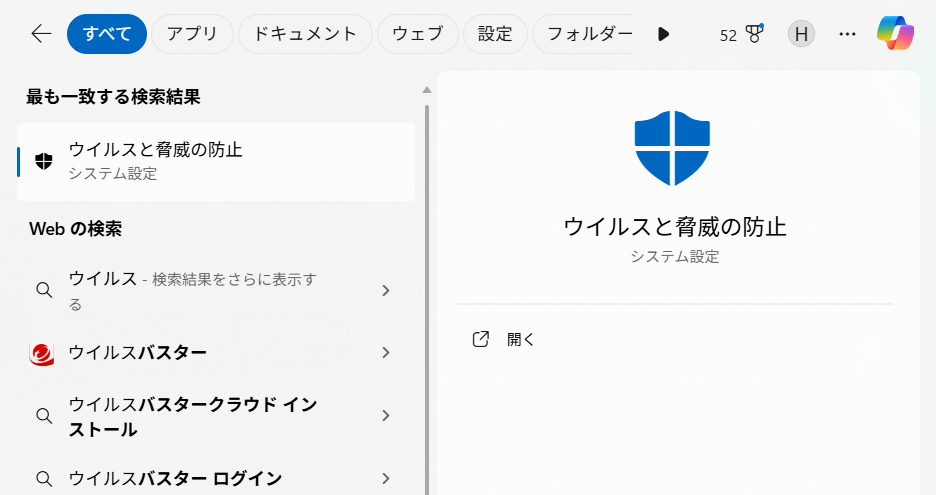The height and width of the screenshot is (495, 936).
Task: Switch to the アプリ filter tab
Action: click(193, 34)
